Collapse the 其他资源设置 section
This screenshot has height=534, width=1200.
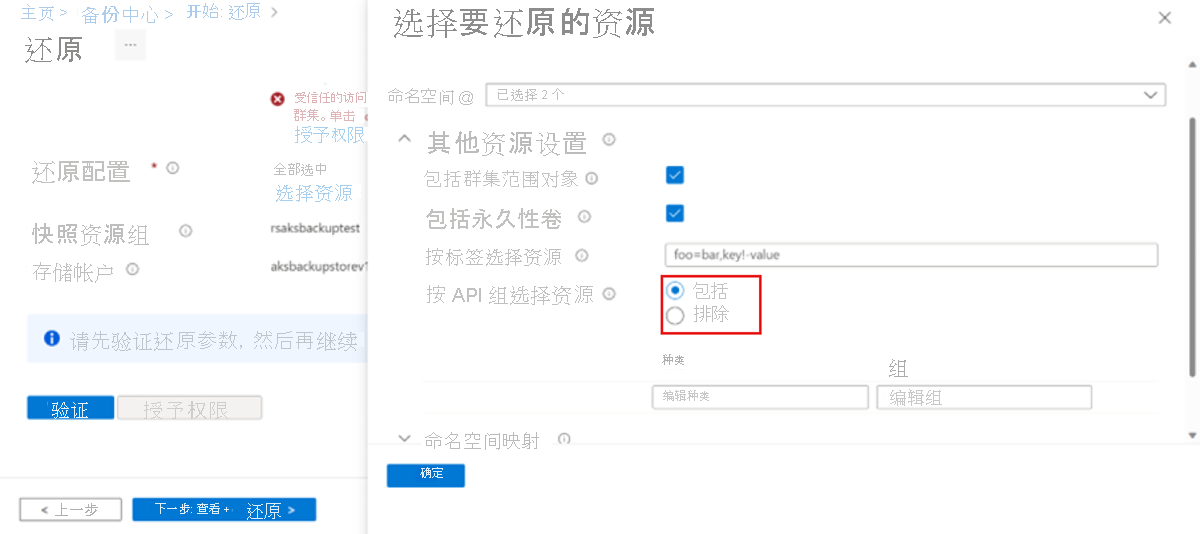click(x=404, y=139)
